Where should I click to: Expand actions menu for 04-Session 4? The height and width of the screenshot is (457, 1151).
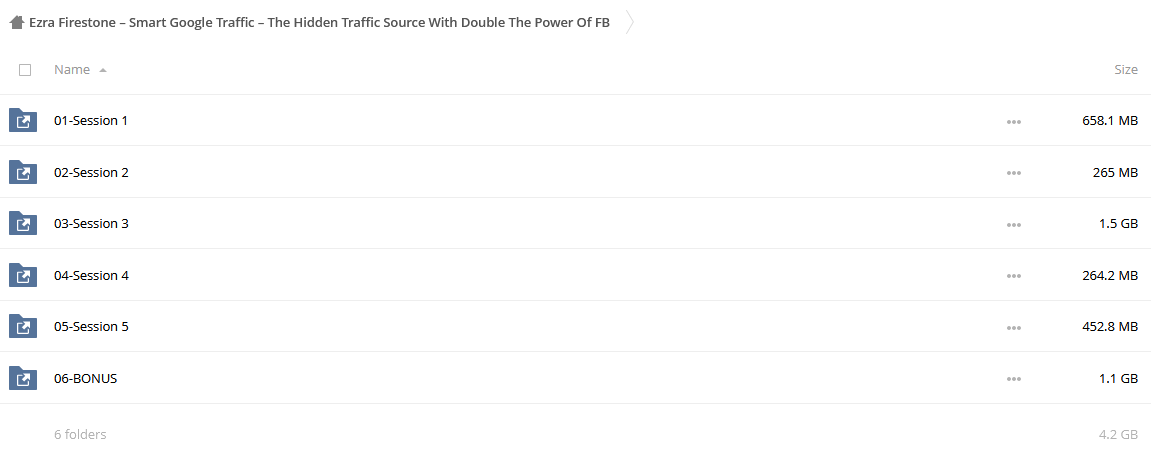coord(1014,277)
